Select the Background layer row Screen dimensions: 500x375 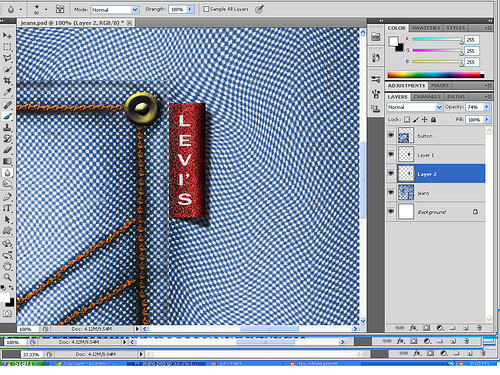[435, 212]
